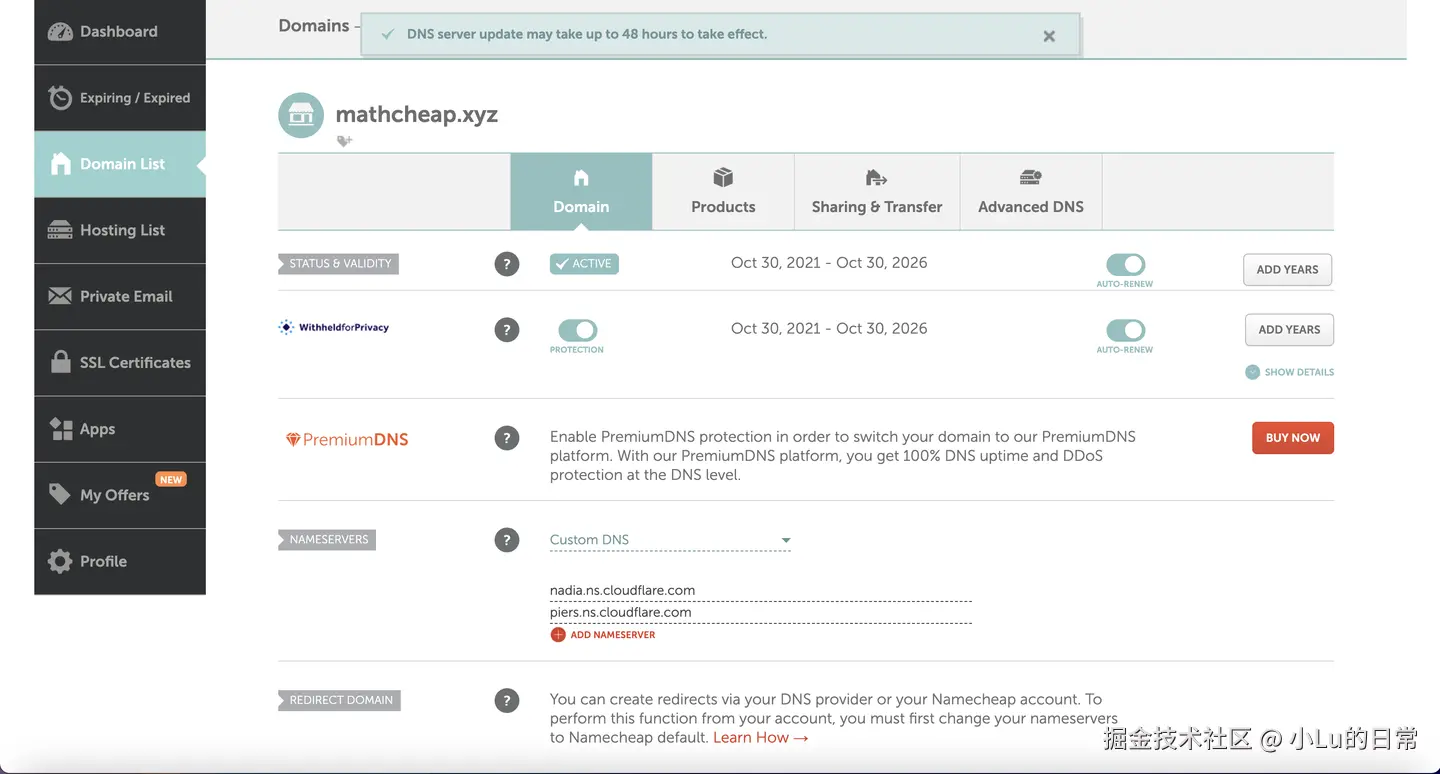
Task: Switch to the Domain tab
Action: coord(581,192)
